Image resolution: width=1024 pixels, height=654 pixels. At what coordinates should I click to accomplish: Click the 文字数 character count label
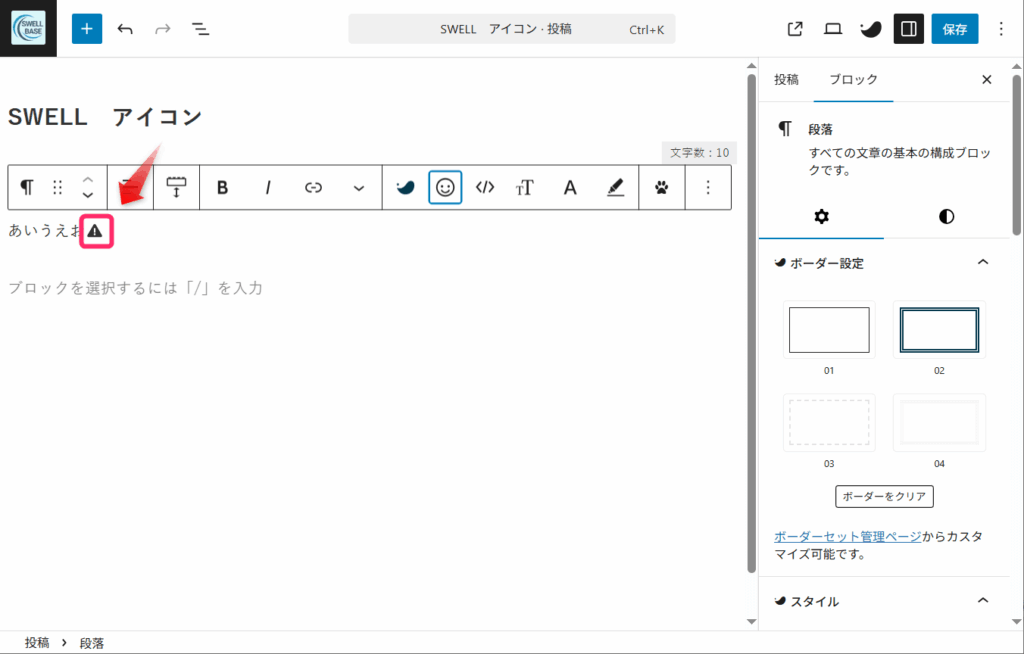coord(699,153)
